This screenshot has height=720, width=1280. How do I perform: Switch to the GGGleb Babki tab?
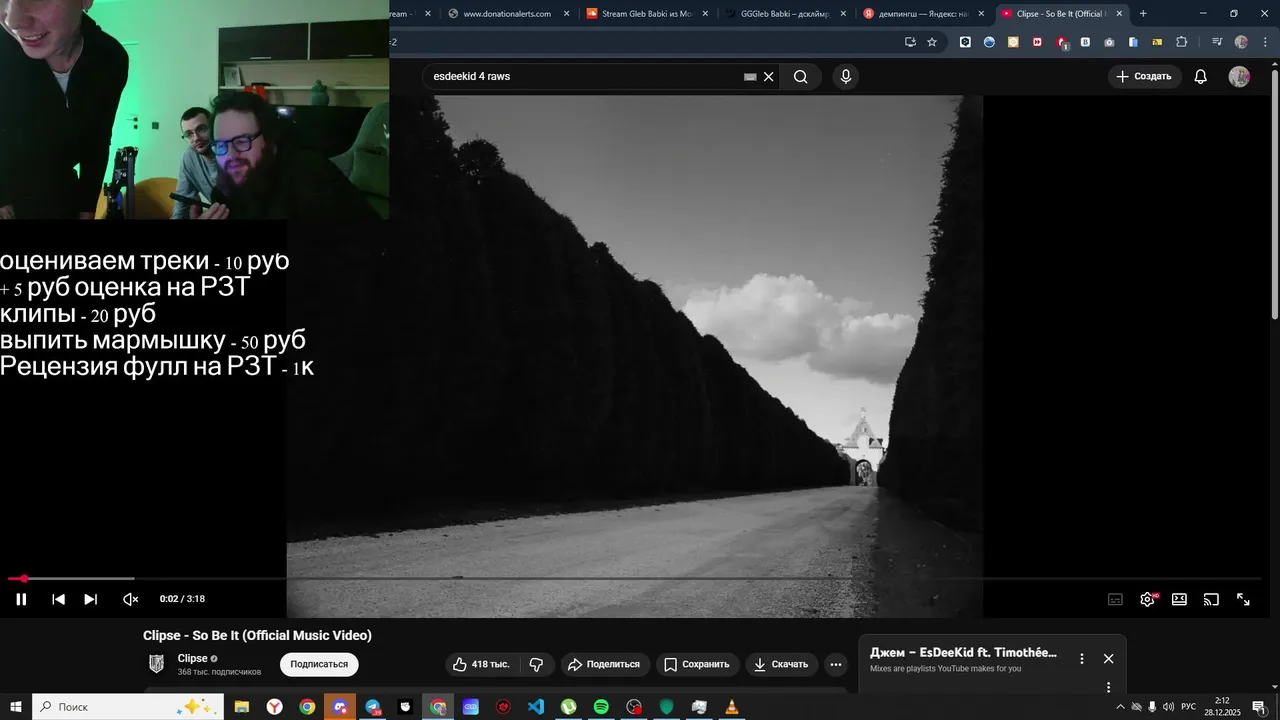click(785, 14)
